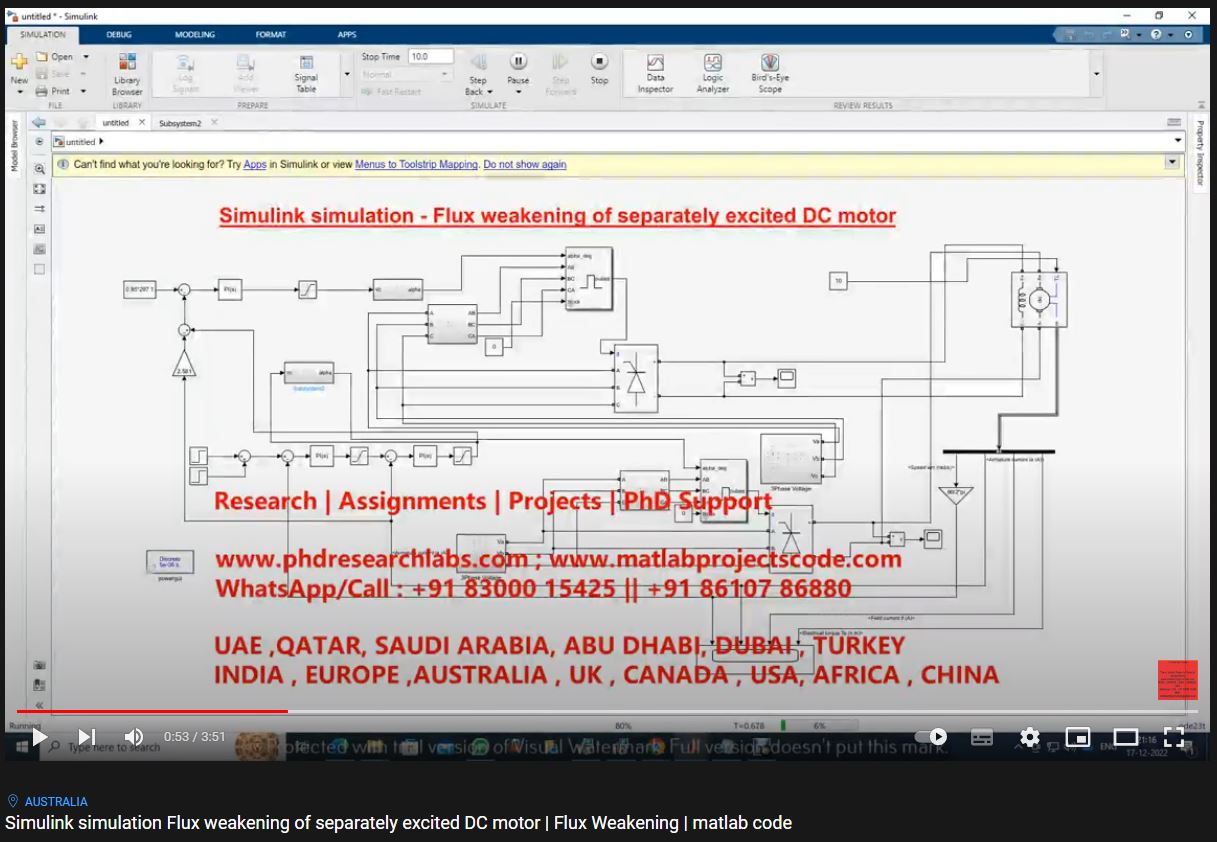Open the Property Inspector side panel
The image size is (1217, 842).
1200,153
